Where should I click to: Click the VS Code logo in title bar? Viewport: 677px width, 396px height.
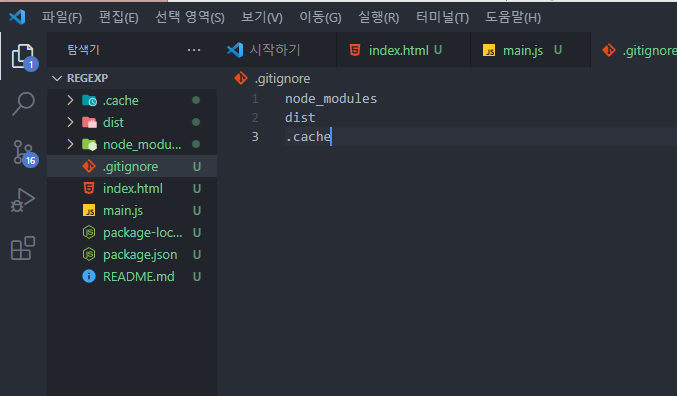(17, 17)
